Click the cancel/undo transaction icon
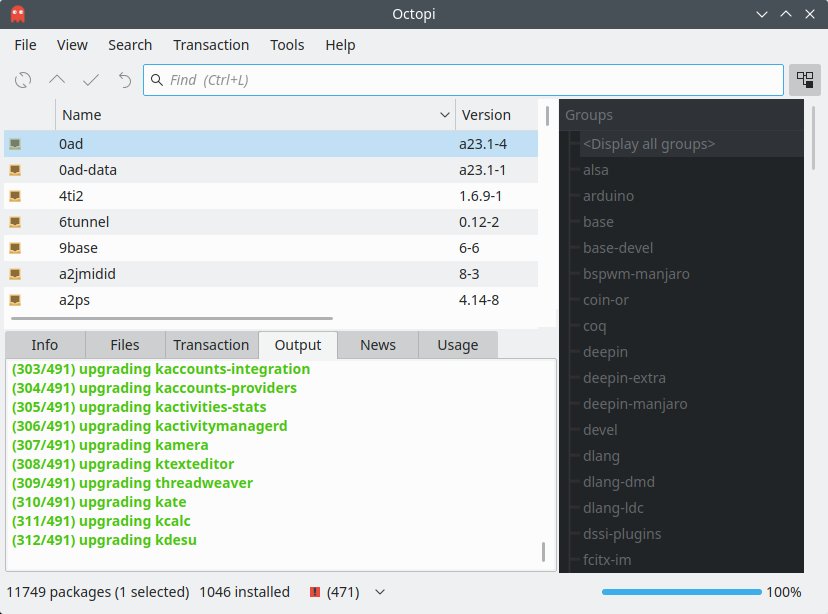 pos(124,80)
